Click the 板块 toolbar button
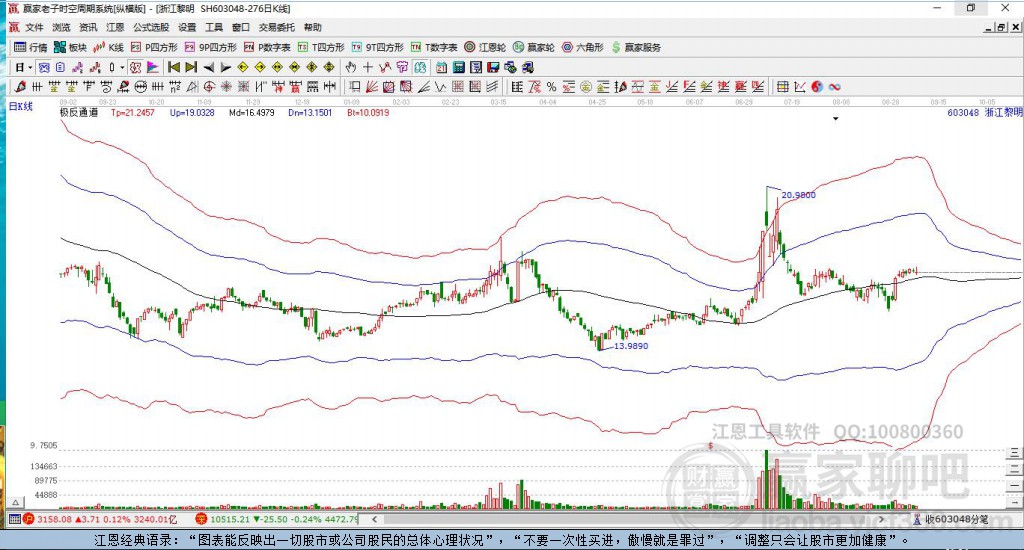This screenshot has width=1024, height=550. tap(71, 47)
